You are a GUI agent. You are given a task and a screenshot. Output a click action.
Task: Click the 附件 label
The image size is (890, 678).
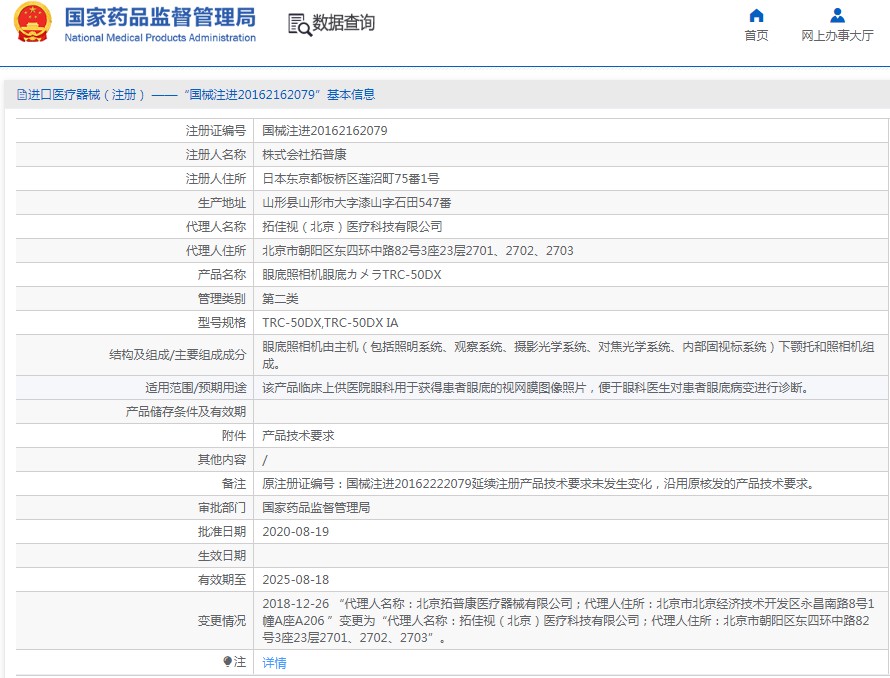(234, 436)
